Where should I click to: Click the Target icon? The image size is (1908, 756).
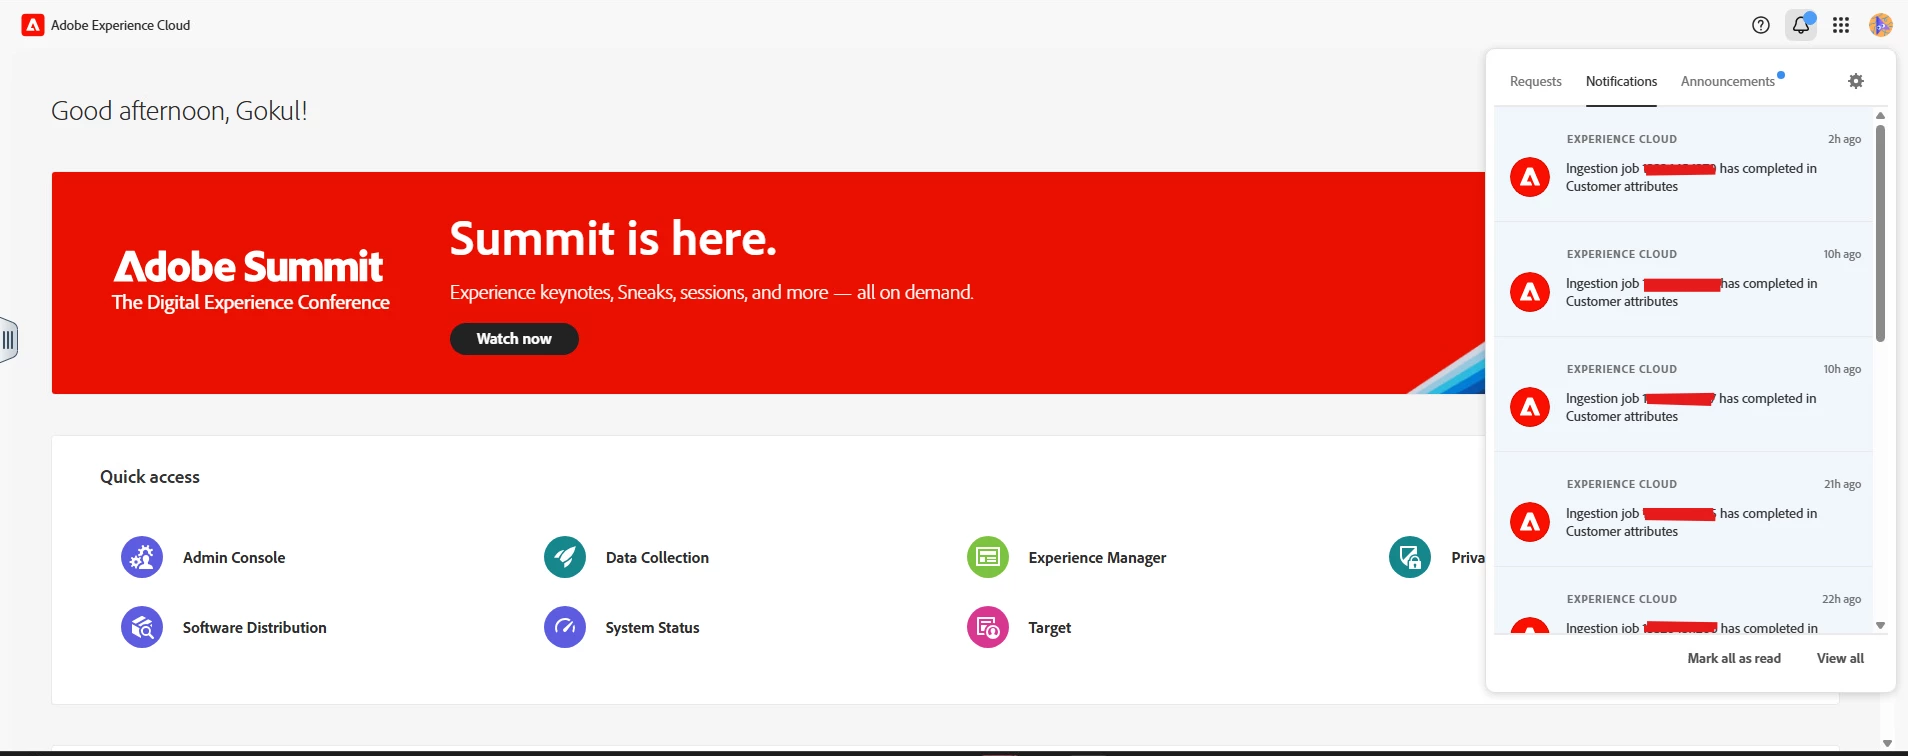point(988,627)
